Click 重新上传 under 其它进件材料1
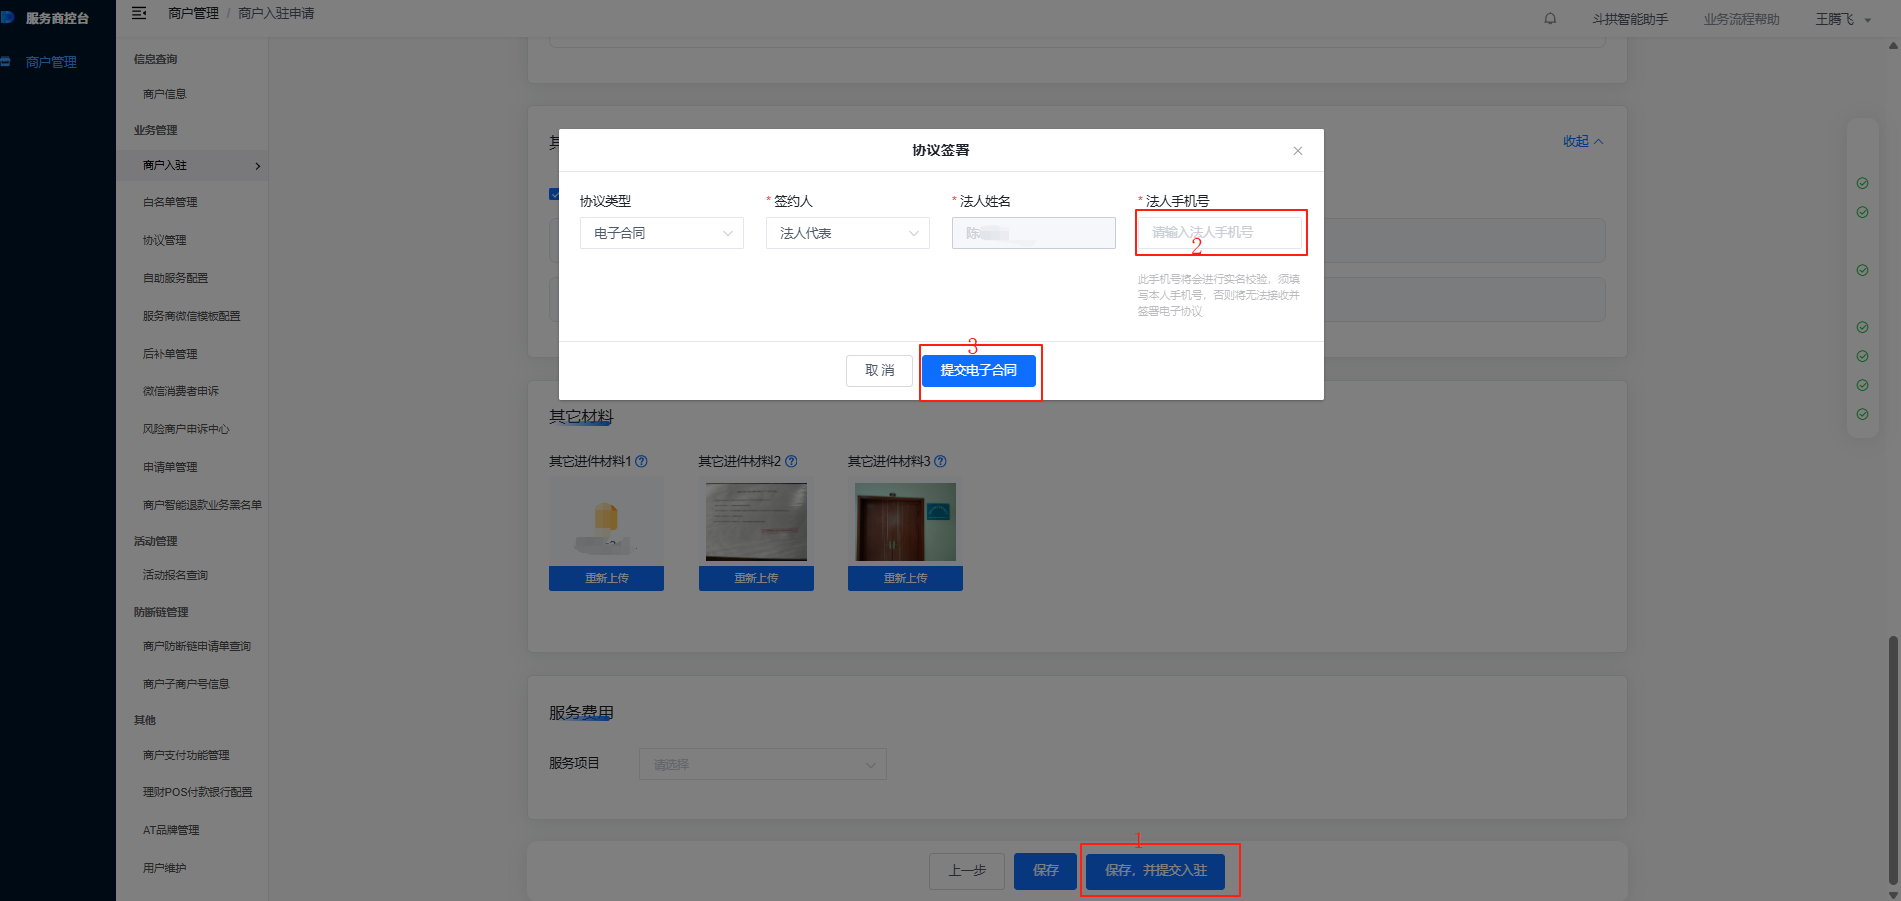 (606, 578)
